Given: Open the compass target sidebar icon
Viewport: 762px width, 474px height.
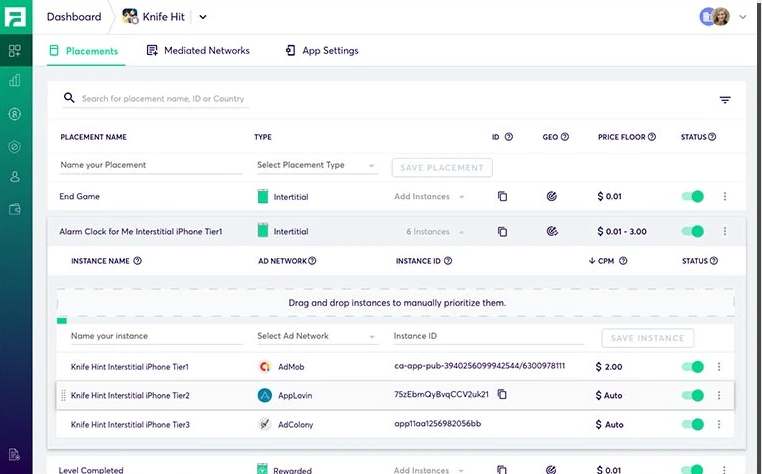Looking at the screenshot, I should 15,146.
